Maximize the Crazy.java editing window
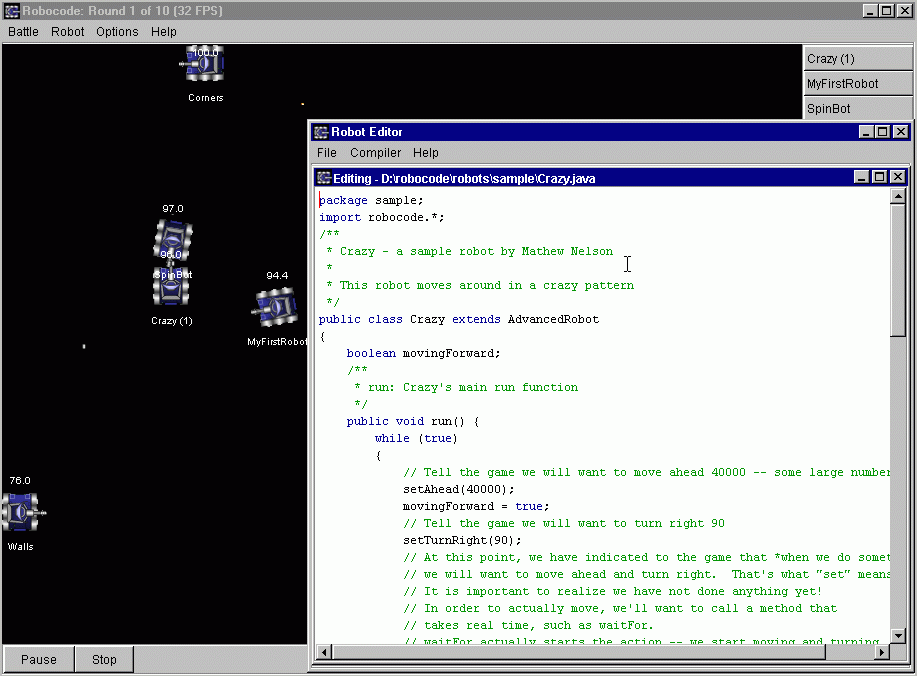917x676 pixels. coord(880,177)
